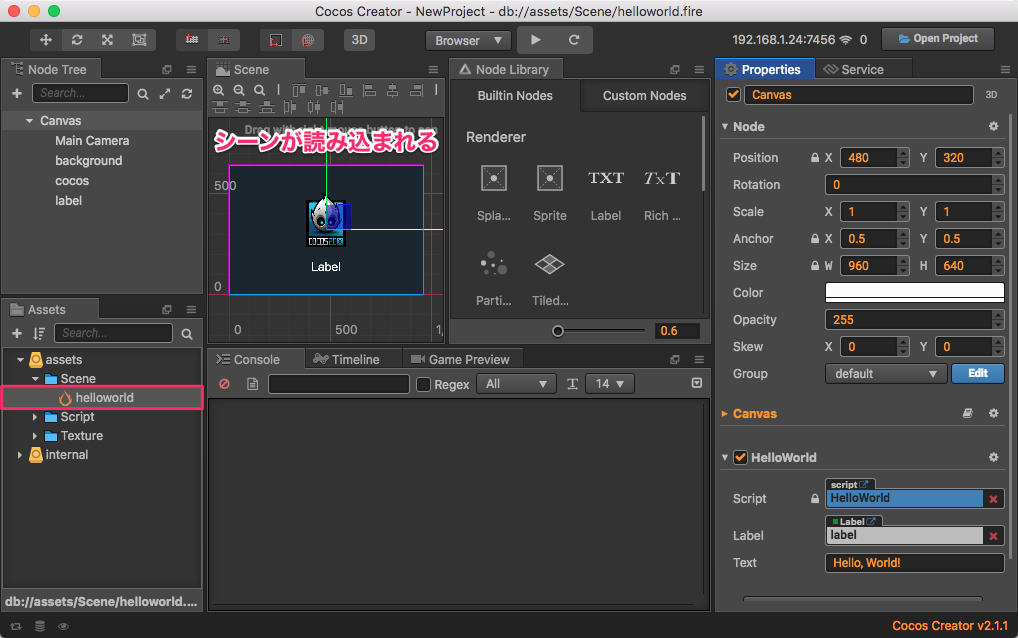Clear the Script HelloWorld reference
1018x638 pixels.
coord(993,499)
